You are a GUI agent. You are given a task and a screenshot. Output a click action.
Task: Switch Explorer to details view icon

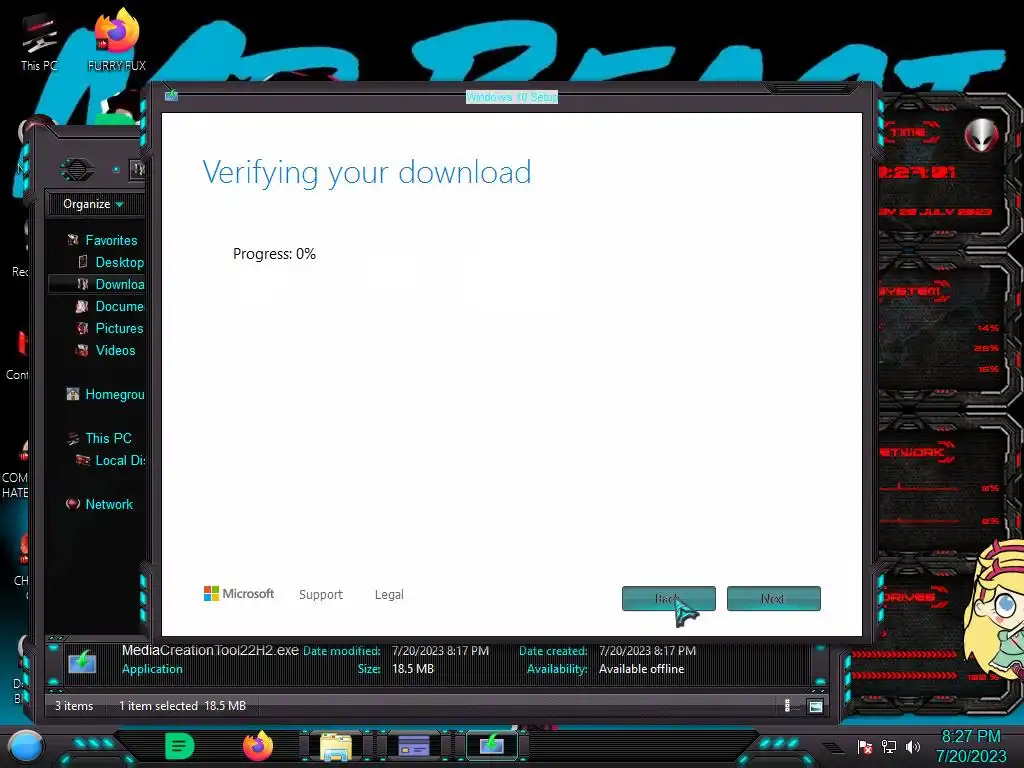click(788, 706)
